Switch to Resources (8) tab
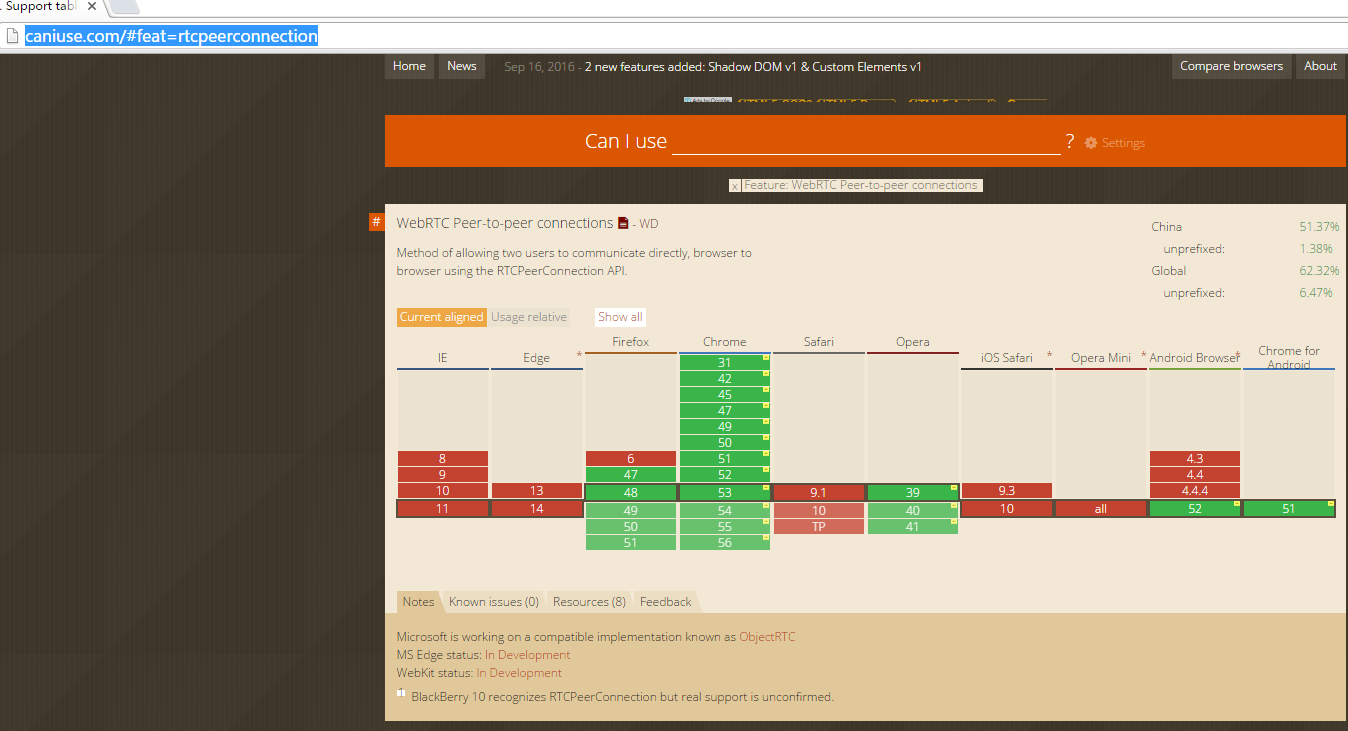This screenshot has width=1348, height=731. click(589, 602)
